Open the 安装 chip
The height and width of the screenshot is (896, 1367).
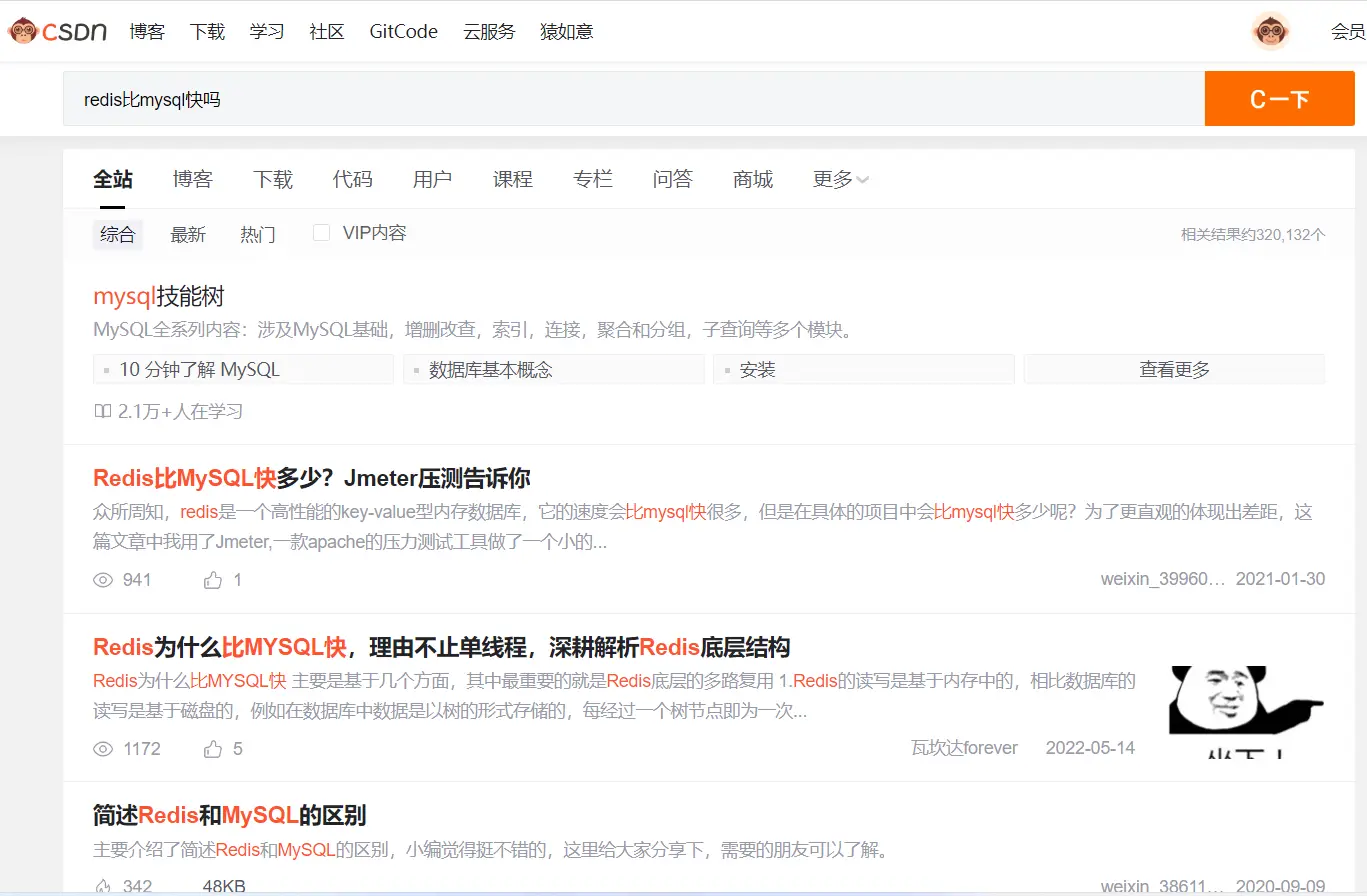864,369
